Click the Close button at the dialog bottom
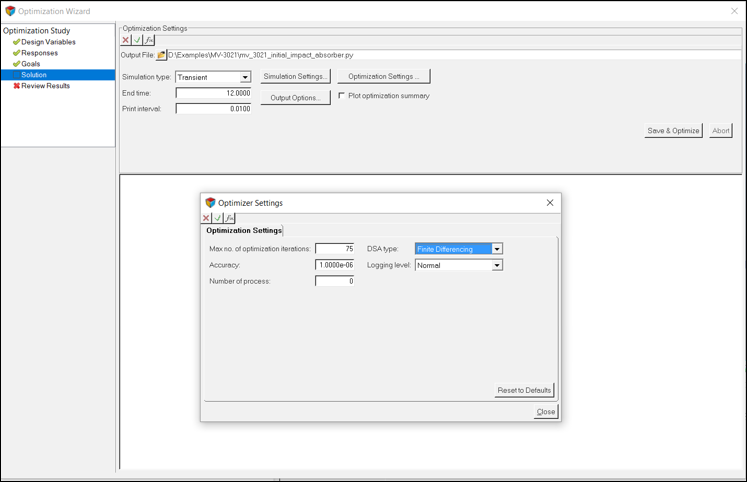The image size is (747, 482). (545, 412)
